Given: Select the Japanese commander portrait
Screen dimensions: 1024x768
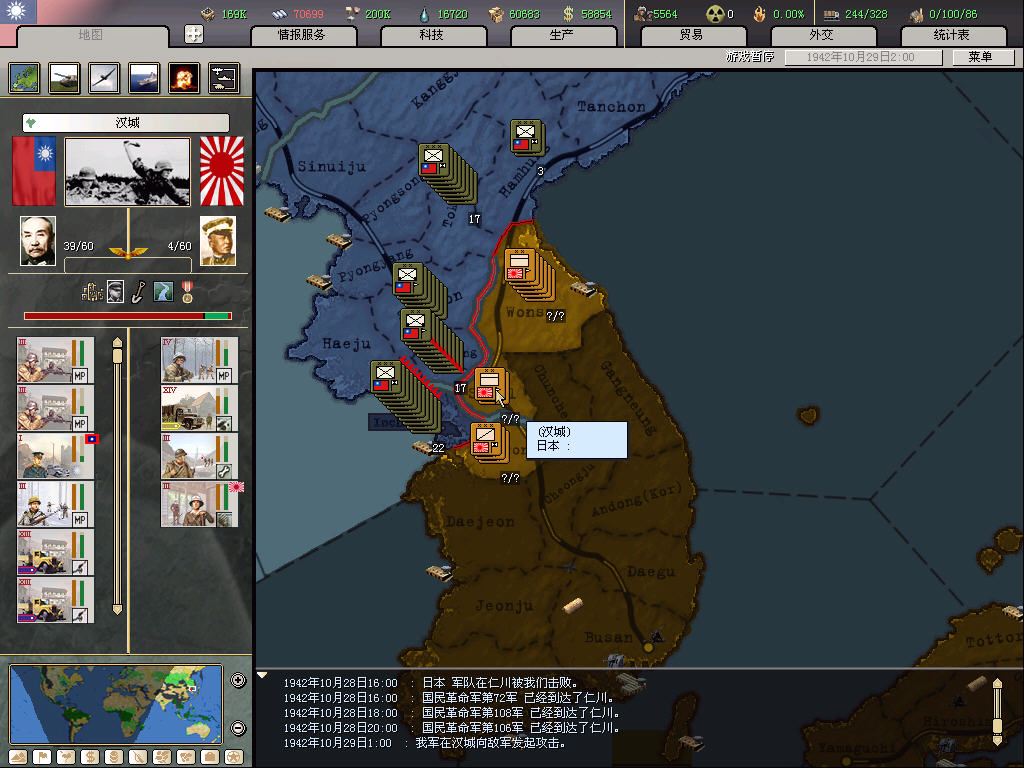Looking at the screenshot, I should click(x=218, y=241).
